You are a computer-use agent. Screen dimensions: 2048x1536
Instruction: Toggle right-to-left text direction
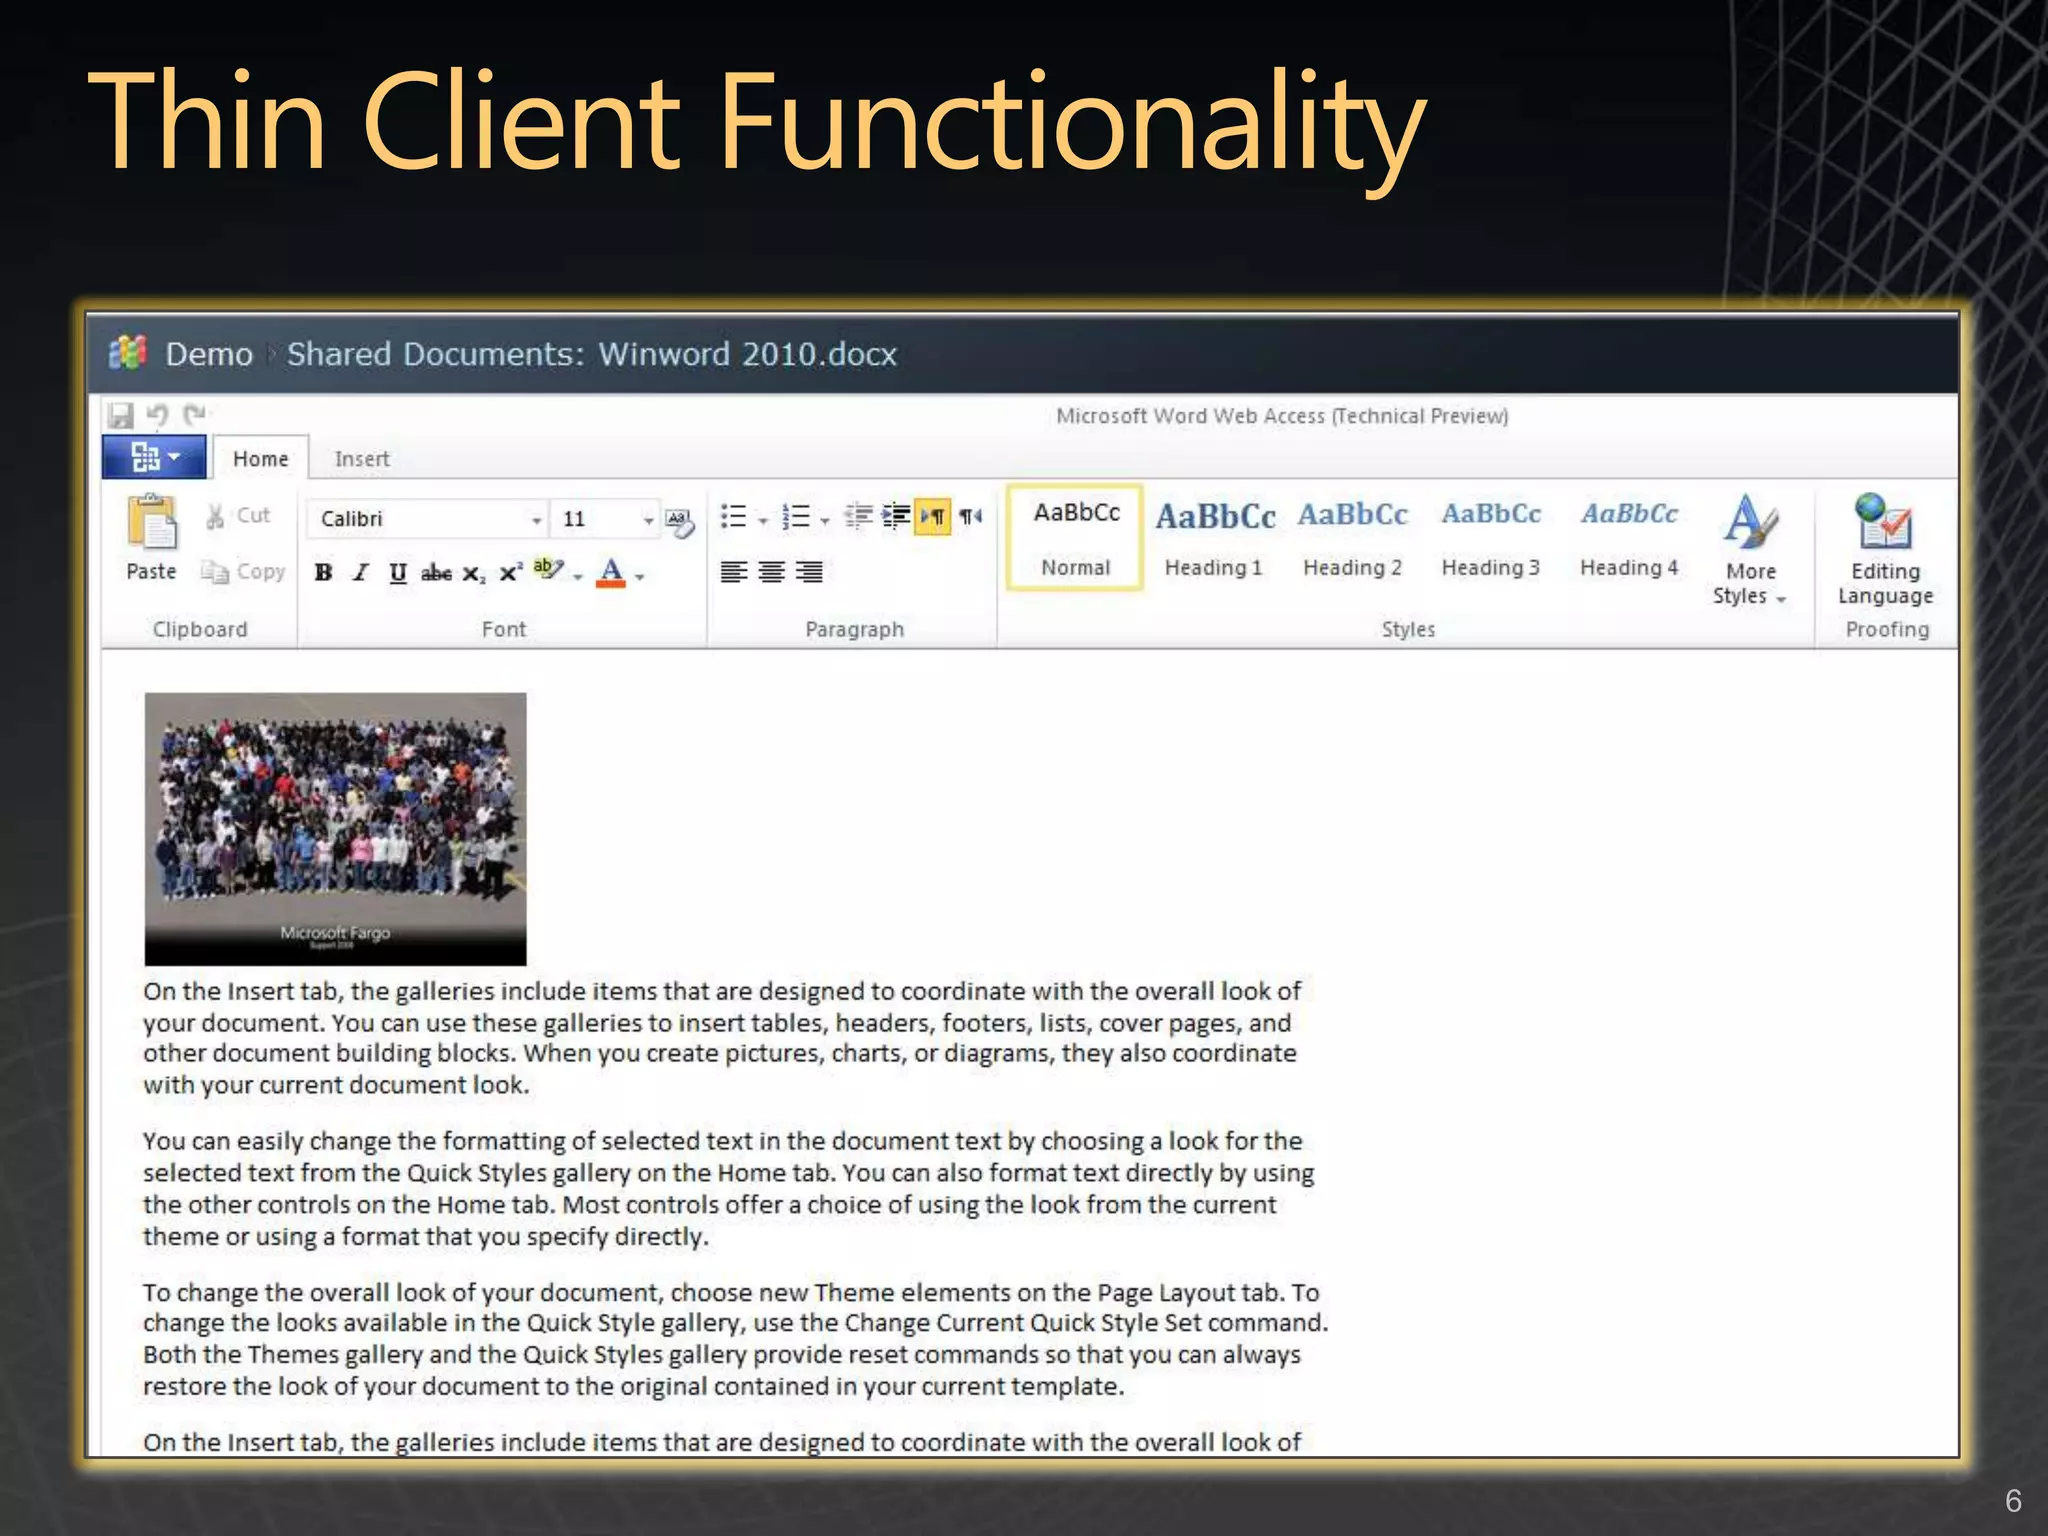pyautogui.click(x=970, y=517)
